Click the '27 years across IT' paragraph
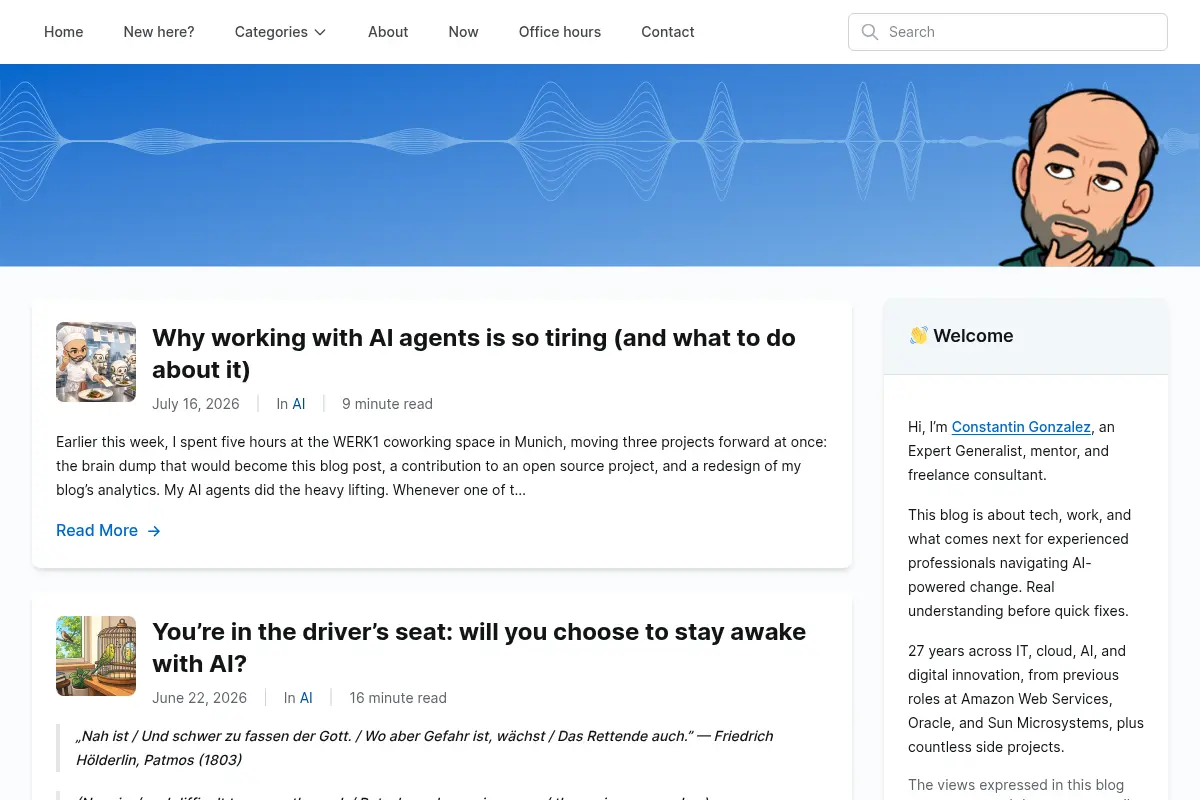Screen dimensions: 1200x800 (1026, 699)
